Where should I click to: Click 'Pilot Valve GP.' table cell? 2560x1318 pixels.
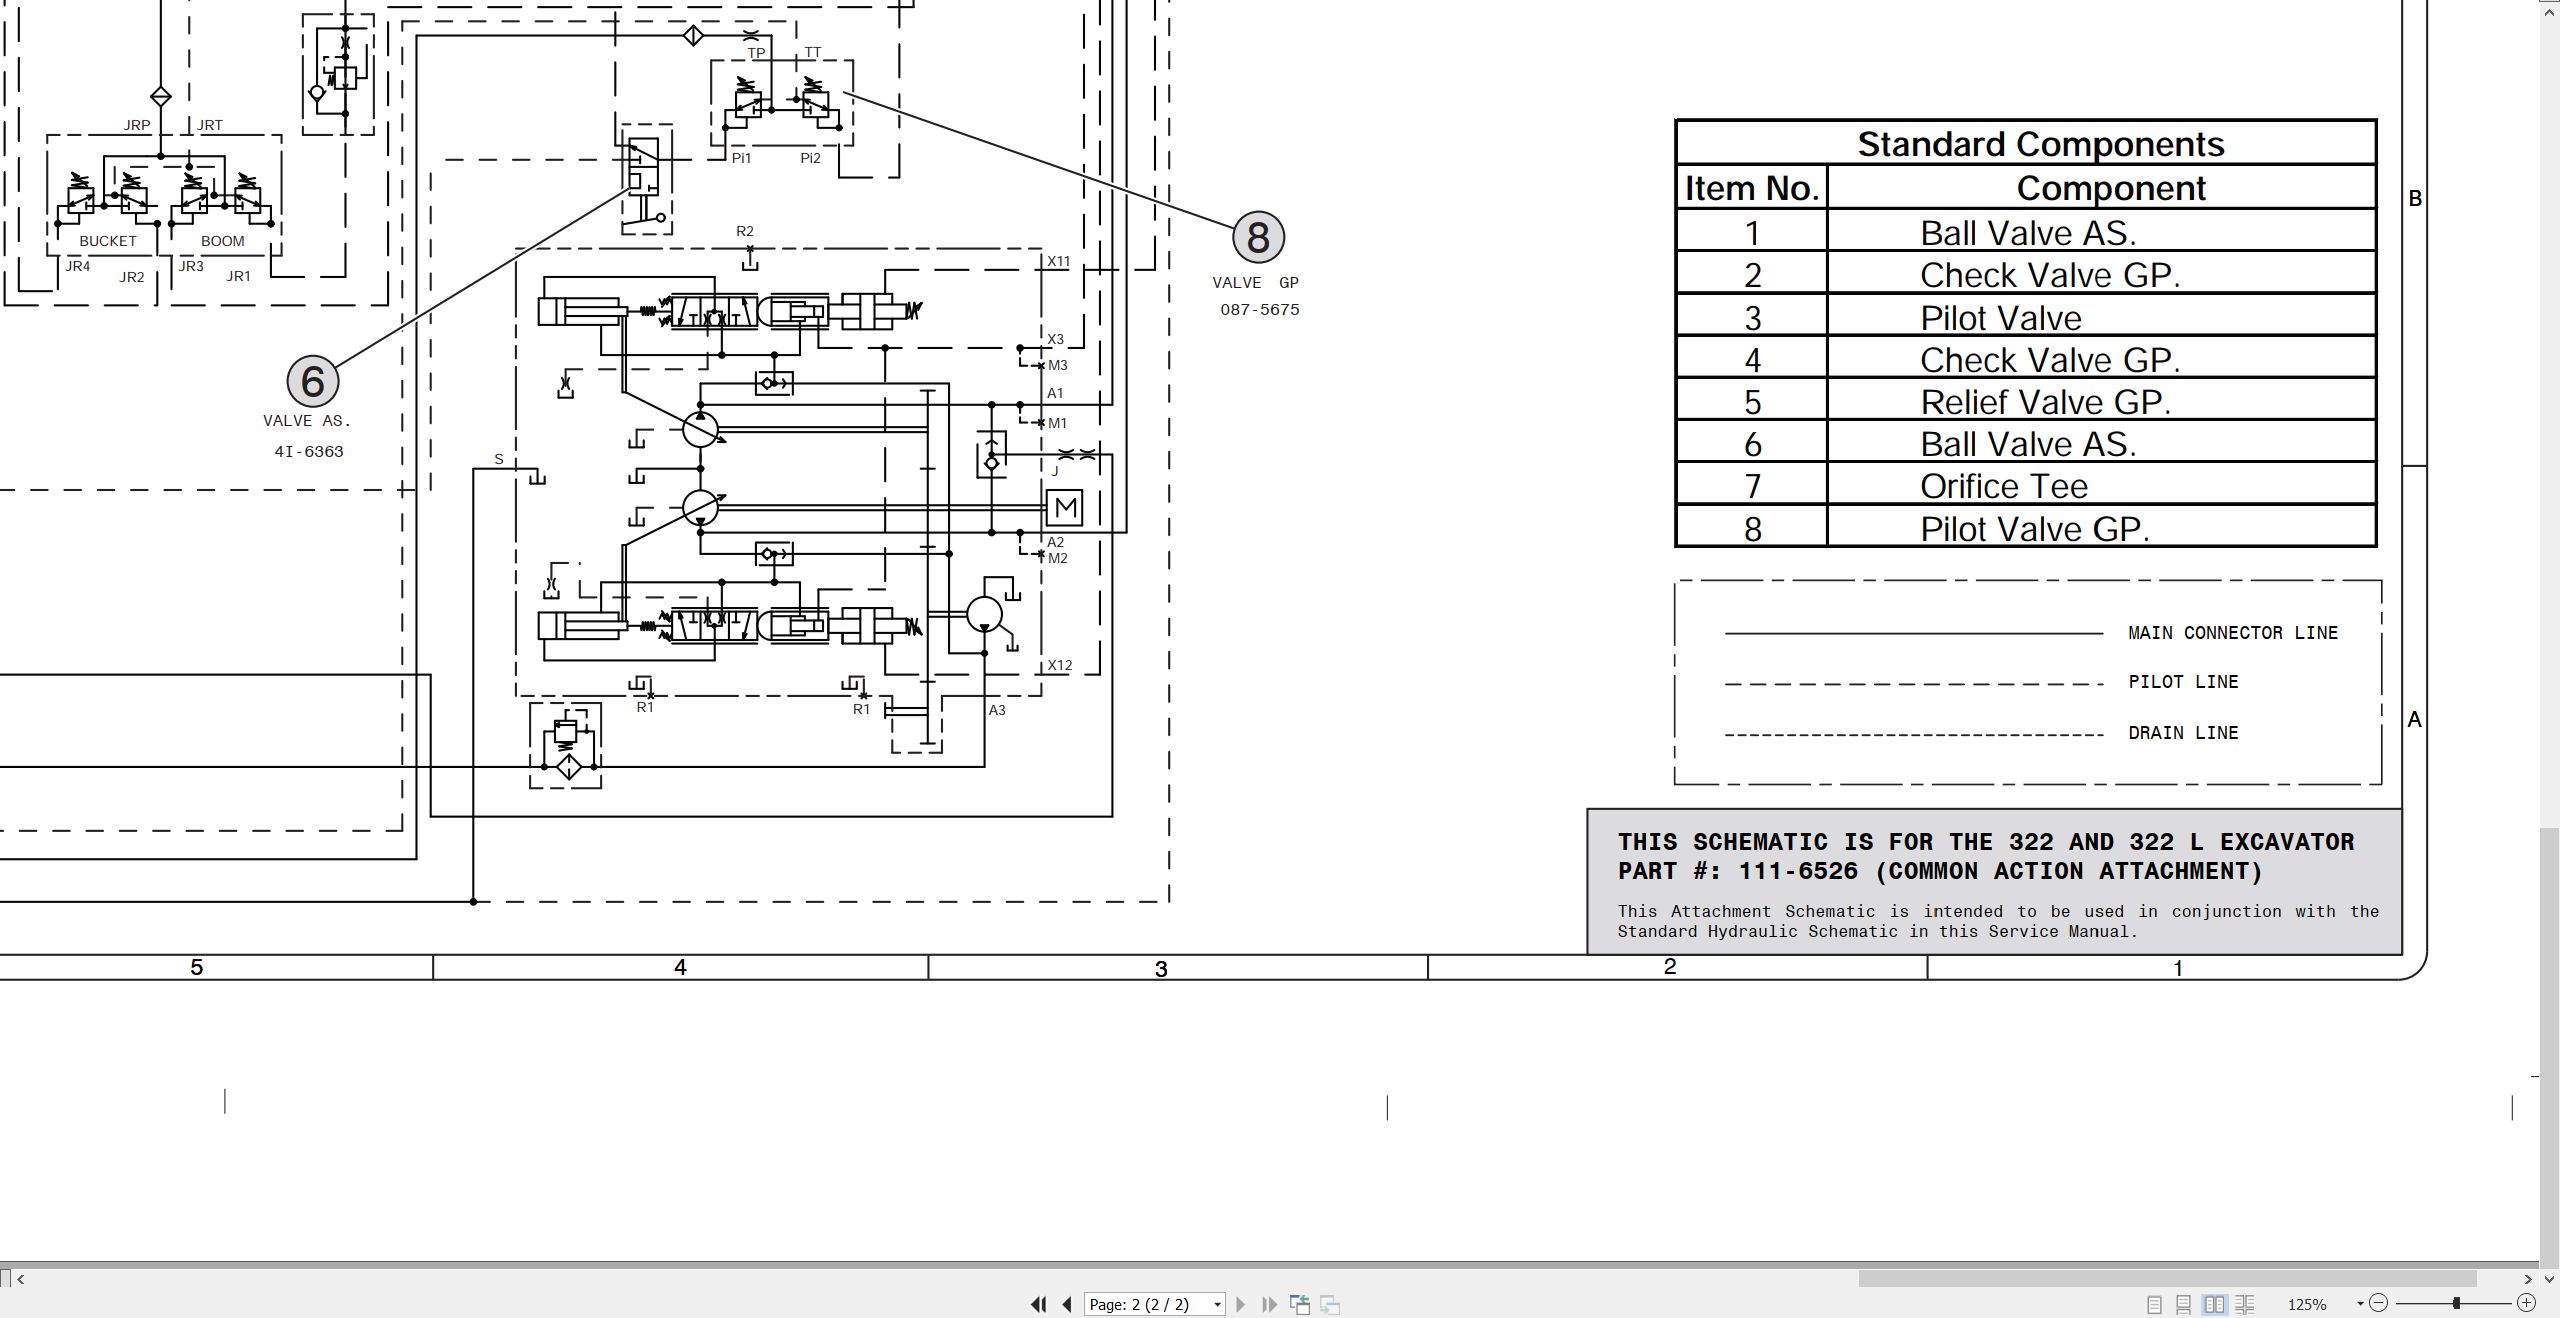coord(2101,528)
